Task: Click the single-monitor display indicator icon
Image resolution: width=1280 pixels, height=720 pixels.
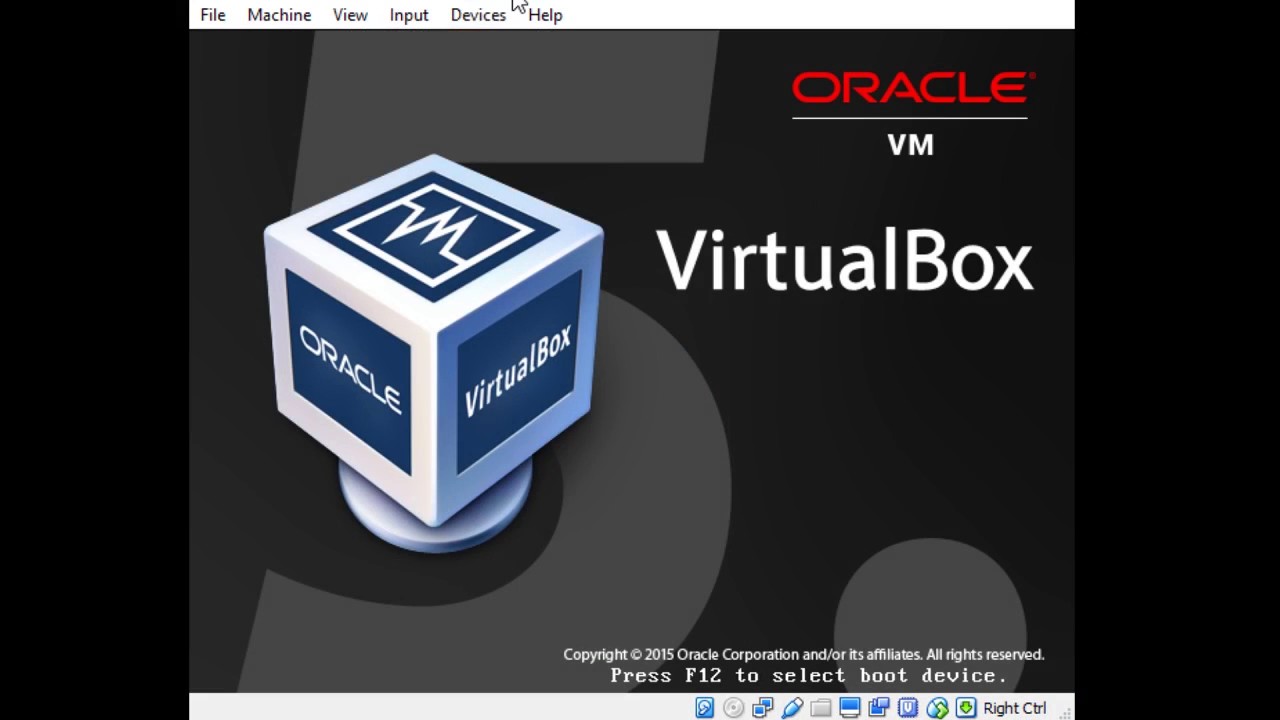Action: point(850,708)
